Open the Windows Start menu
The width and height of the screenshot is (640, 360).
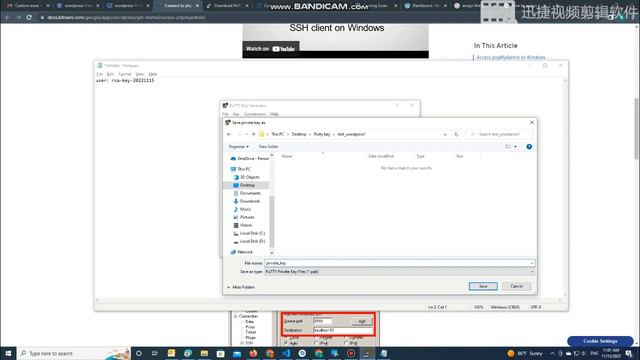click(x=8, y=353)
